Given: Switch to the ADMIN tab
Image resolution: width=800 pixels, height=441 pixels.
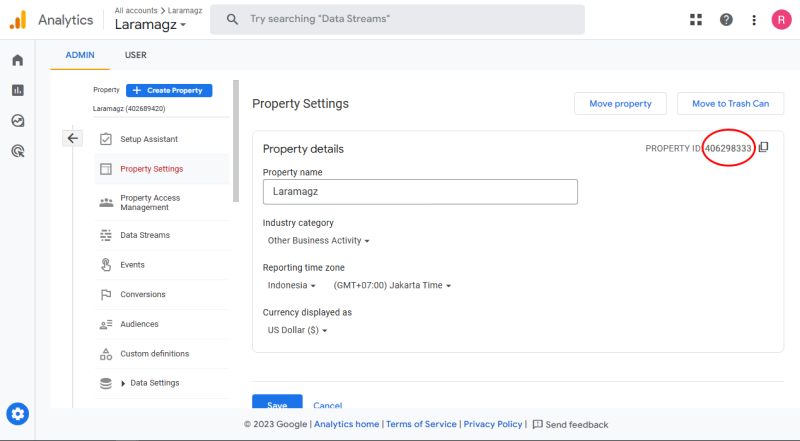Looking at the screenshot, I should [x=80, y=55].
